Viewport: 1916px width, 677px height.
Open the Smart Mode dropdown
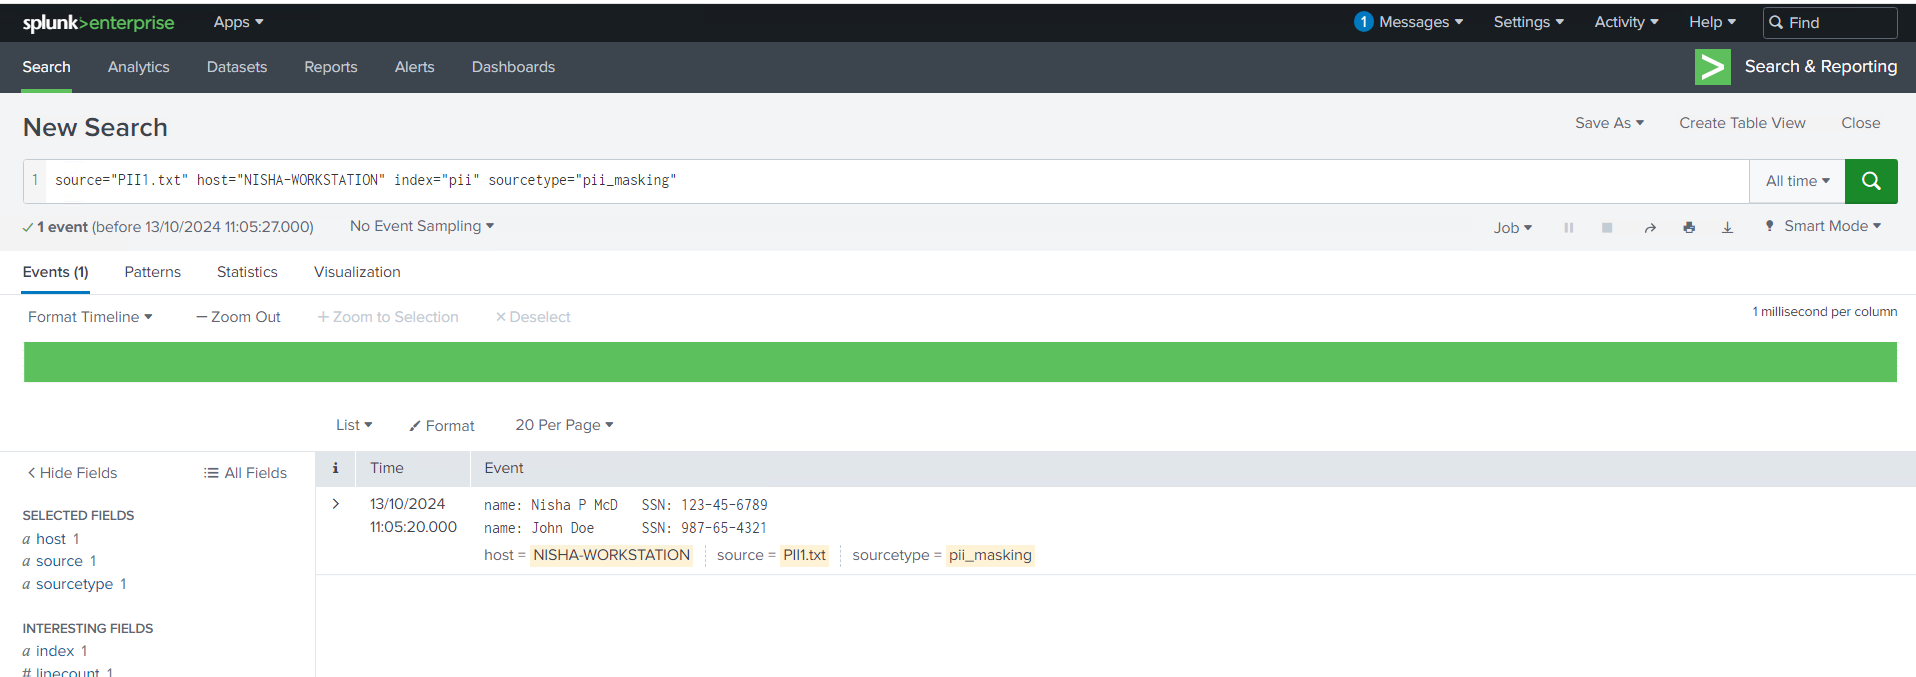(x=1824, y=226)
